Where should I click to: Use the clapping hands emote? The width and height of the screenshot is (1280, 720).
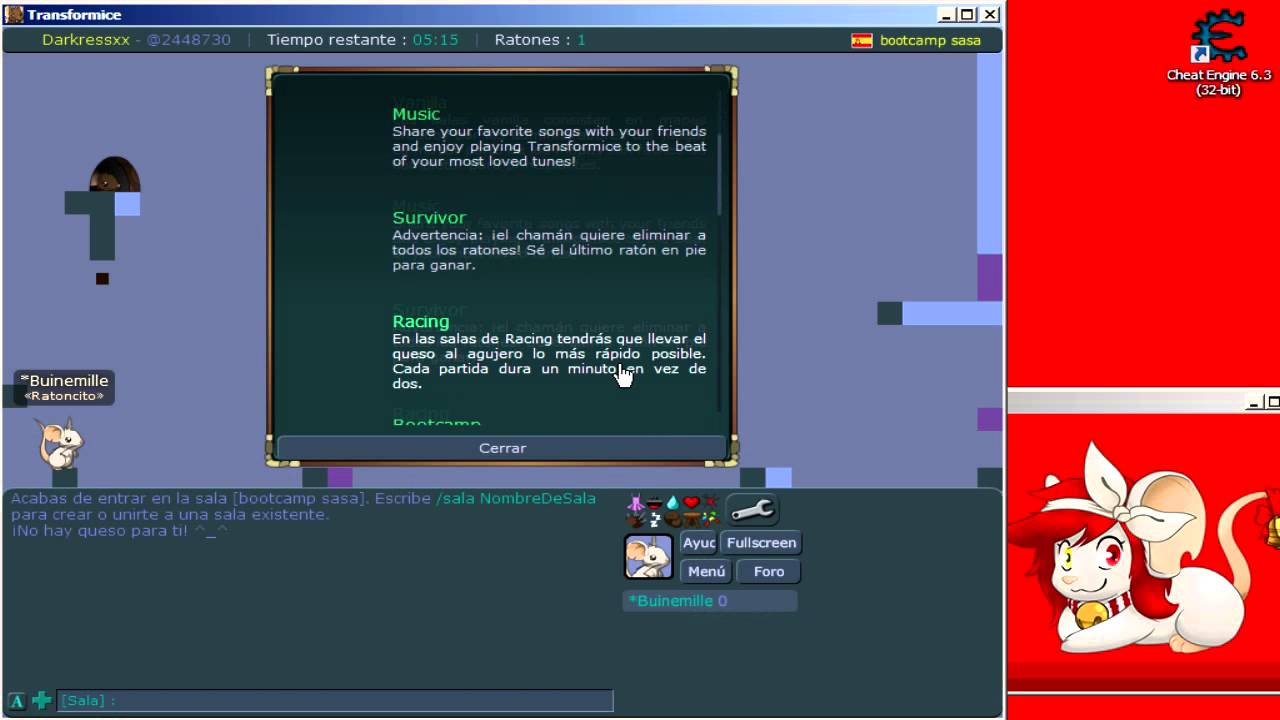(635, 520)
